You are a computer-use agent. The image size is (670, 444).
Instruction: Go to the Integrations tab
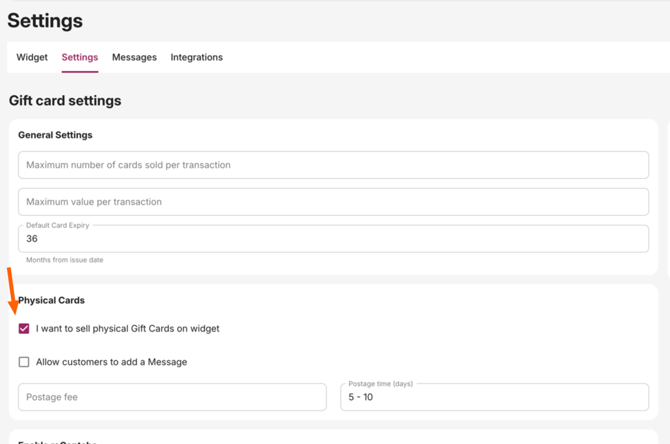[196, 57]
